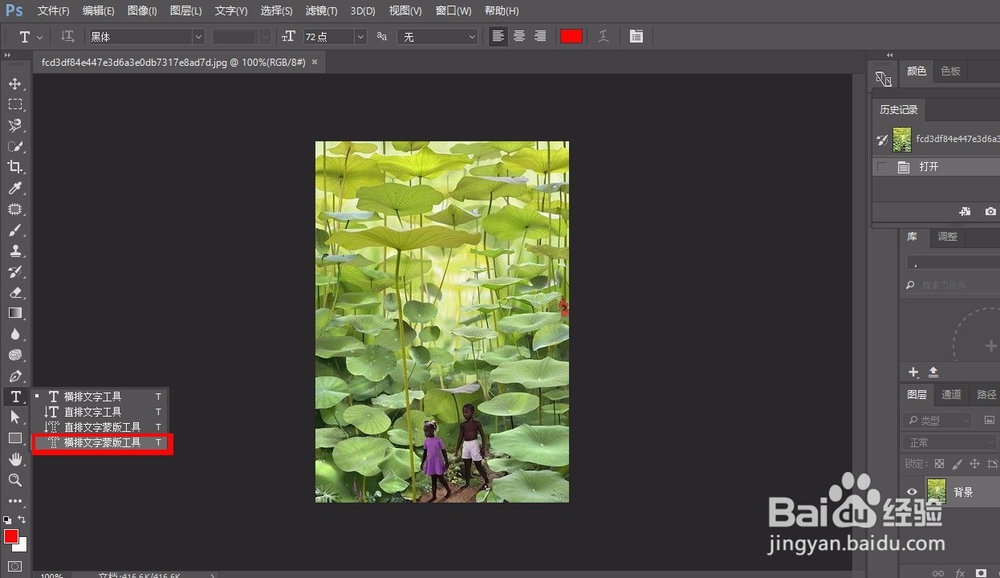Switch to the 色板 tab

pos(950,71)
